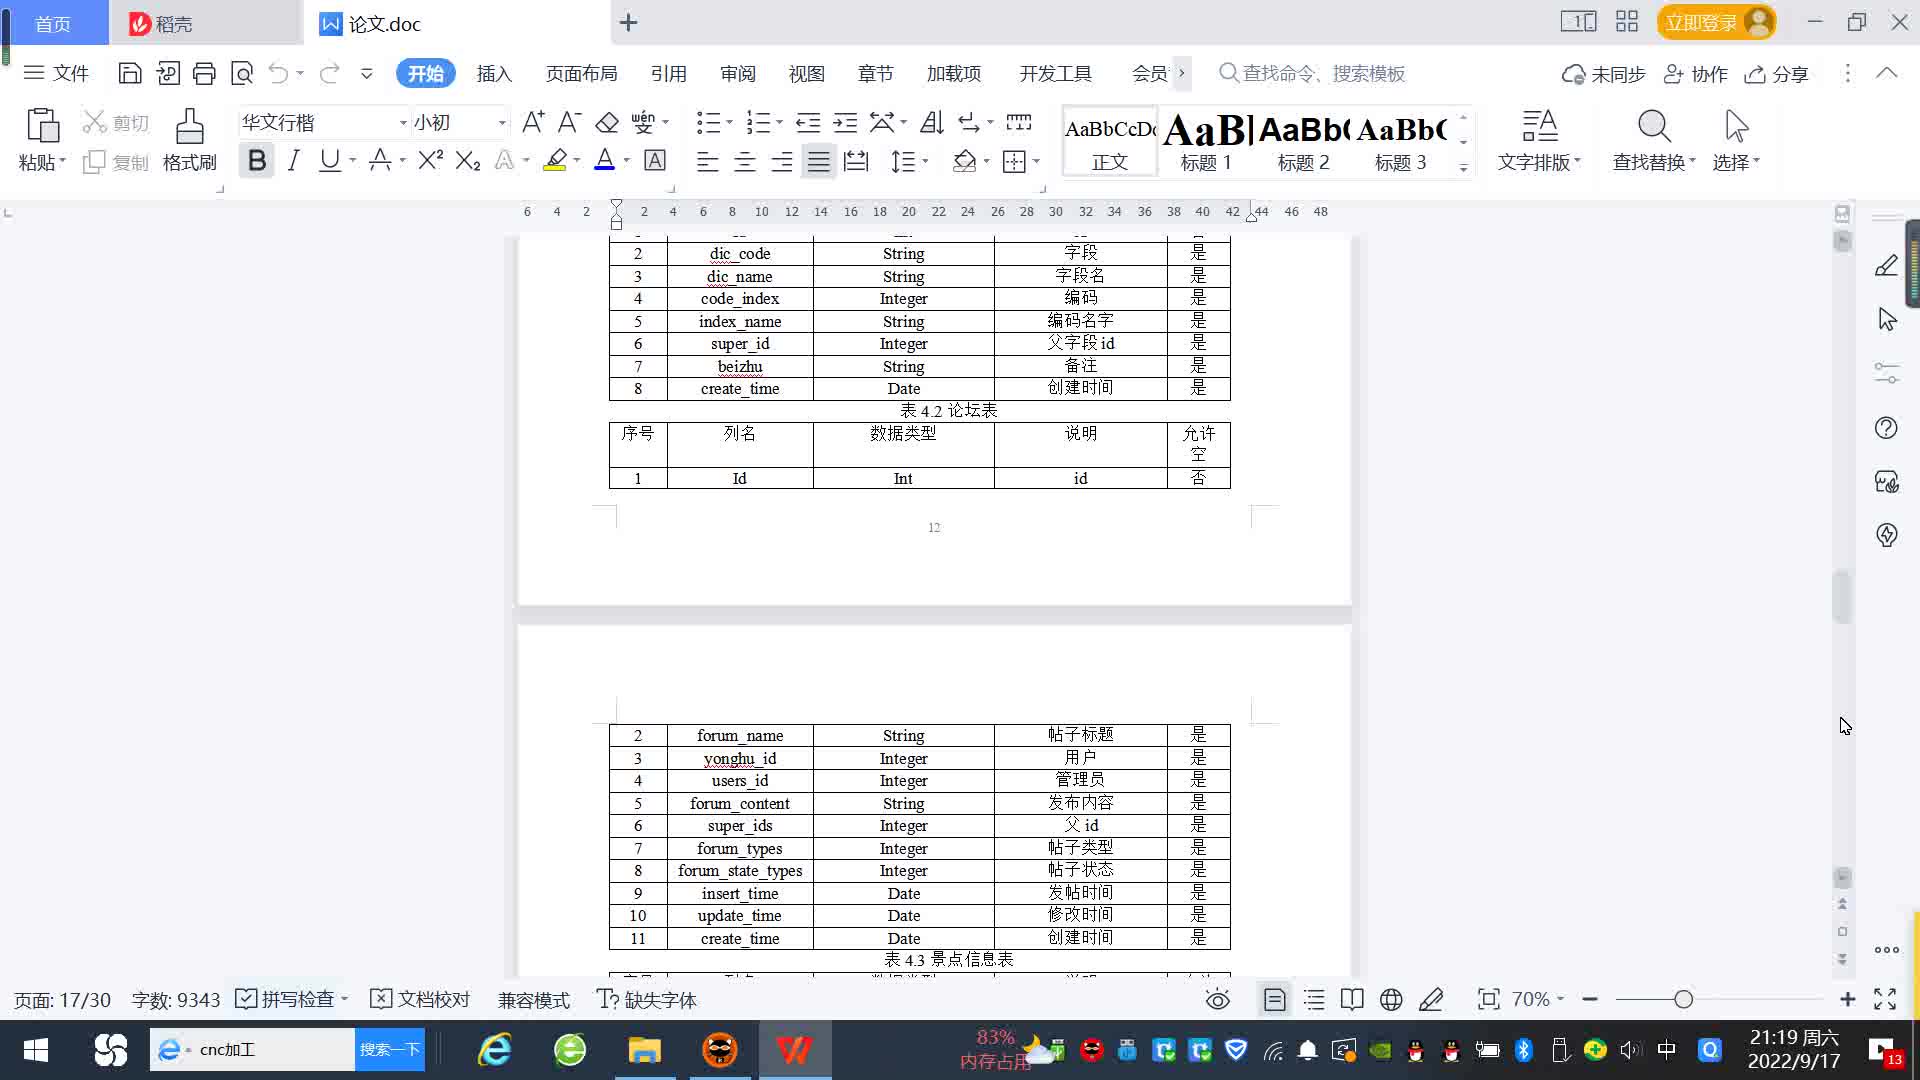Click the command search field
The width and height of the screenshot is (1920, 1080).
point(1312,74)
